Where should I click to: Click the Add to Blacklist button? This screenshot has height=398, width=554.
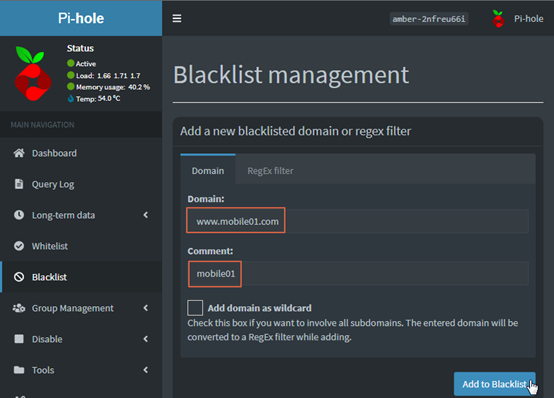(x=494, y=384)
